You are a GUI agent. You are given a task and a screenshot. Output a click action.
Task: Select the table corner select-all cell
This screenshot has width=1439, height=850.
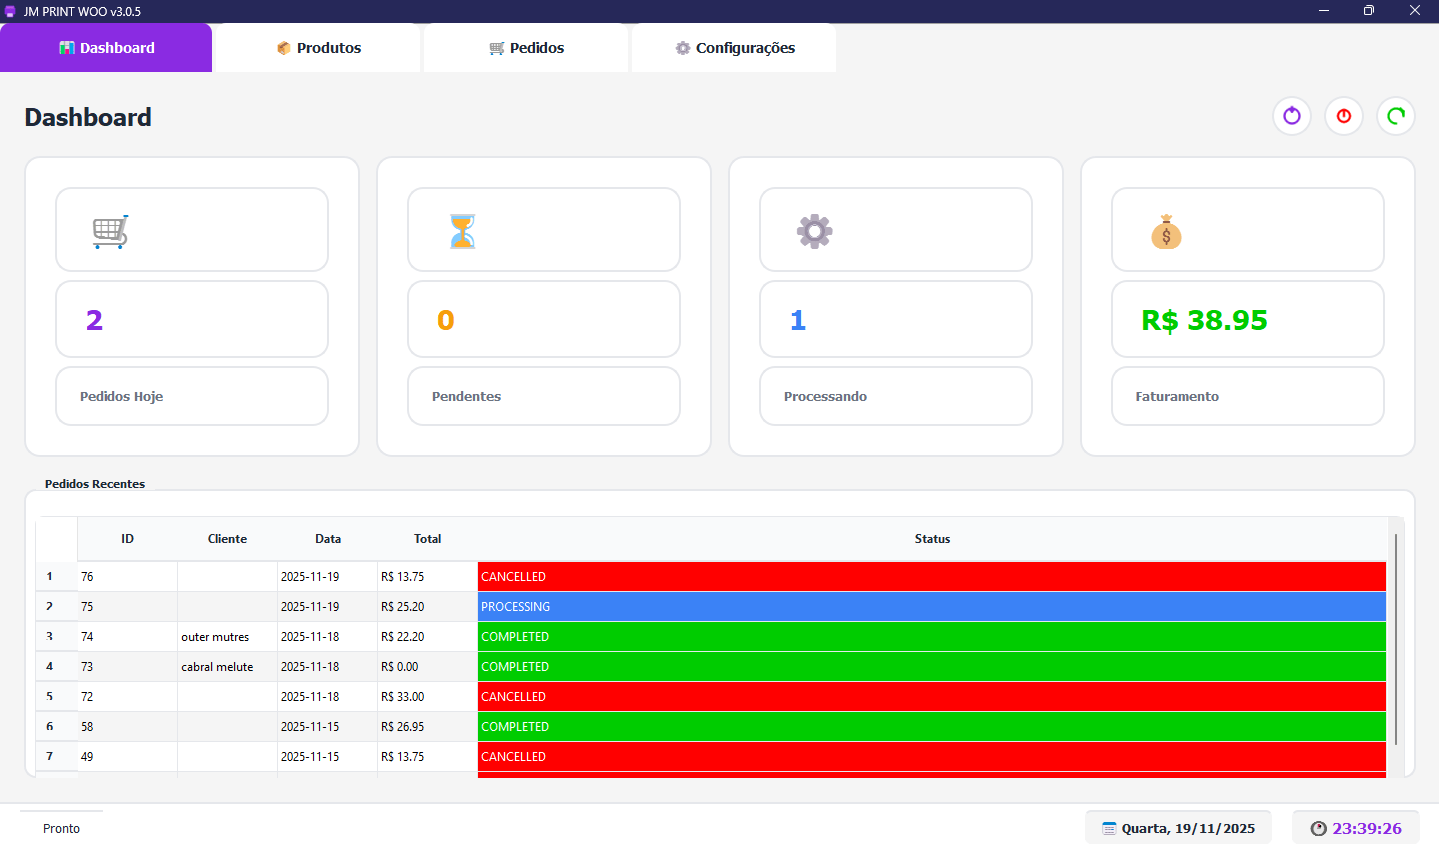point(57,539)
